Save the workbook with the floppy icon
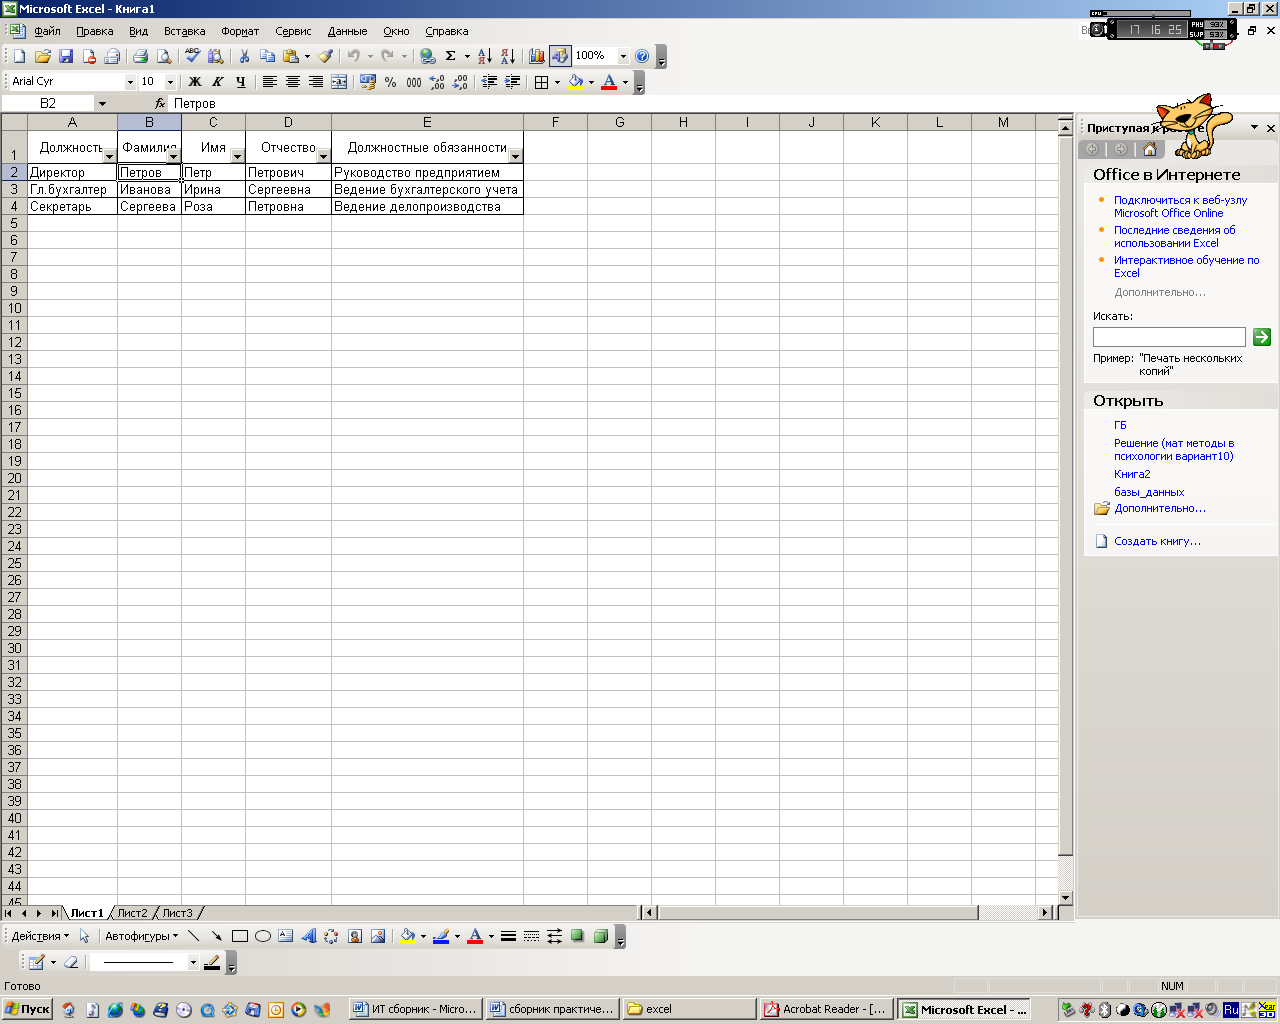This screenshot has width=1280, height=1024. click(x=66, y=56)
